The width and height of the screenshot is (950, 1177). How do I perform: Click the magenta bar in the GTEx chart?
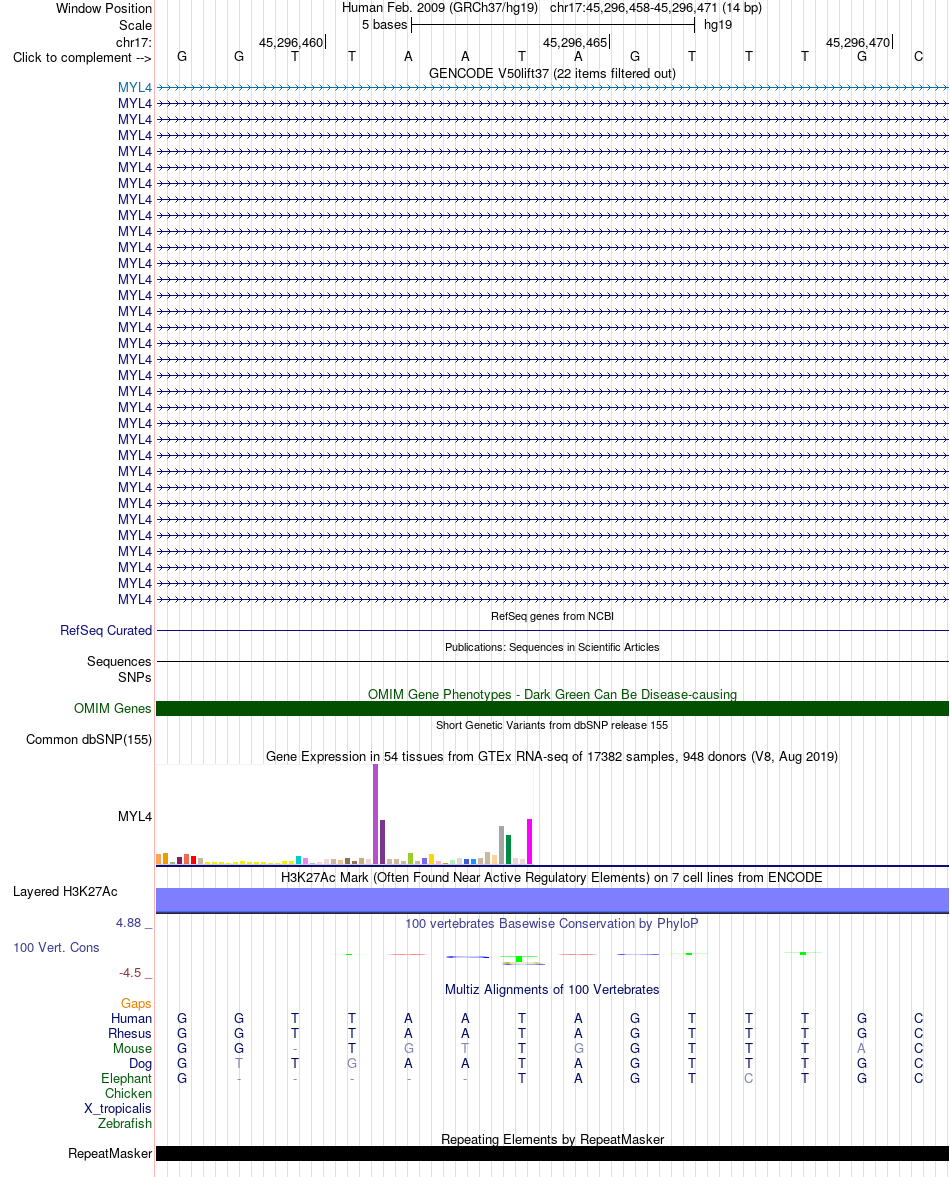530,841
